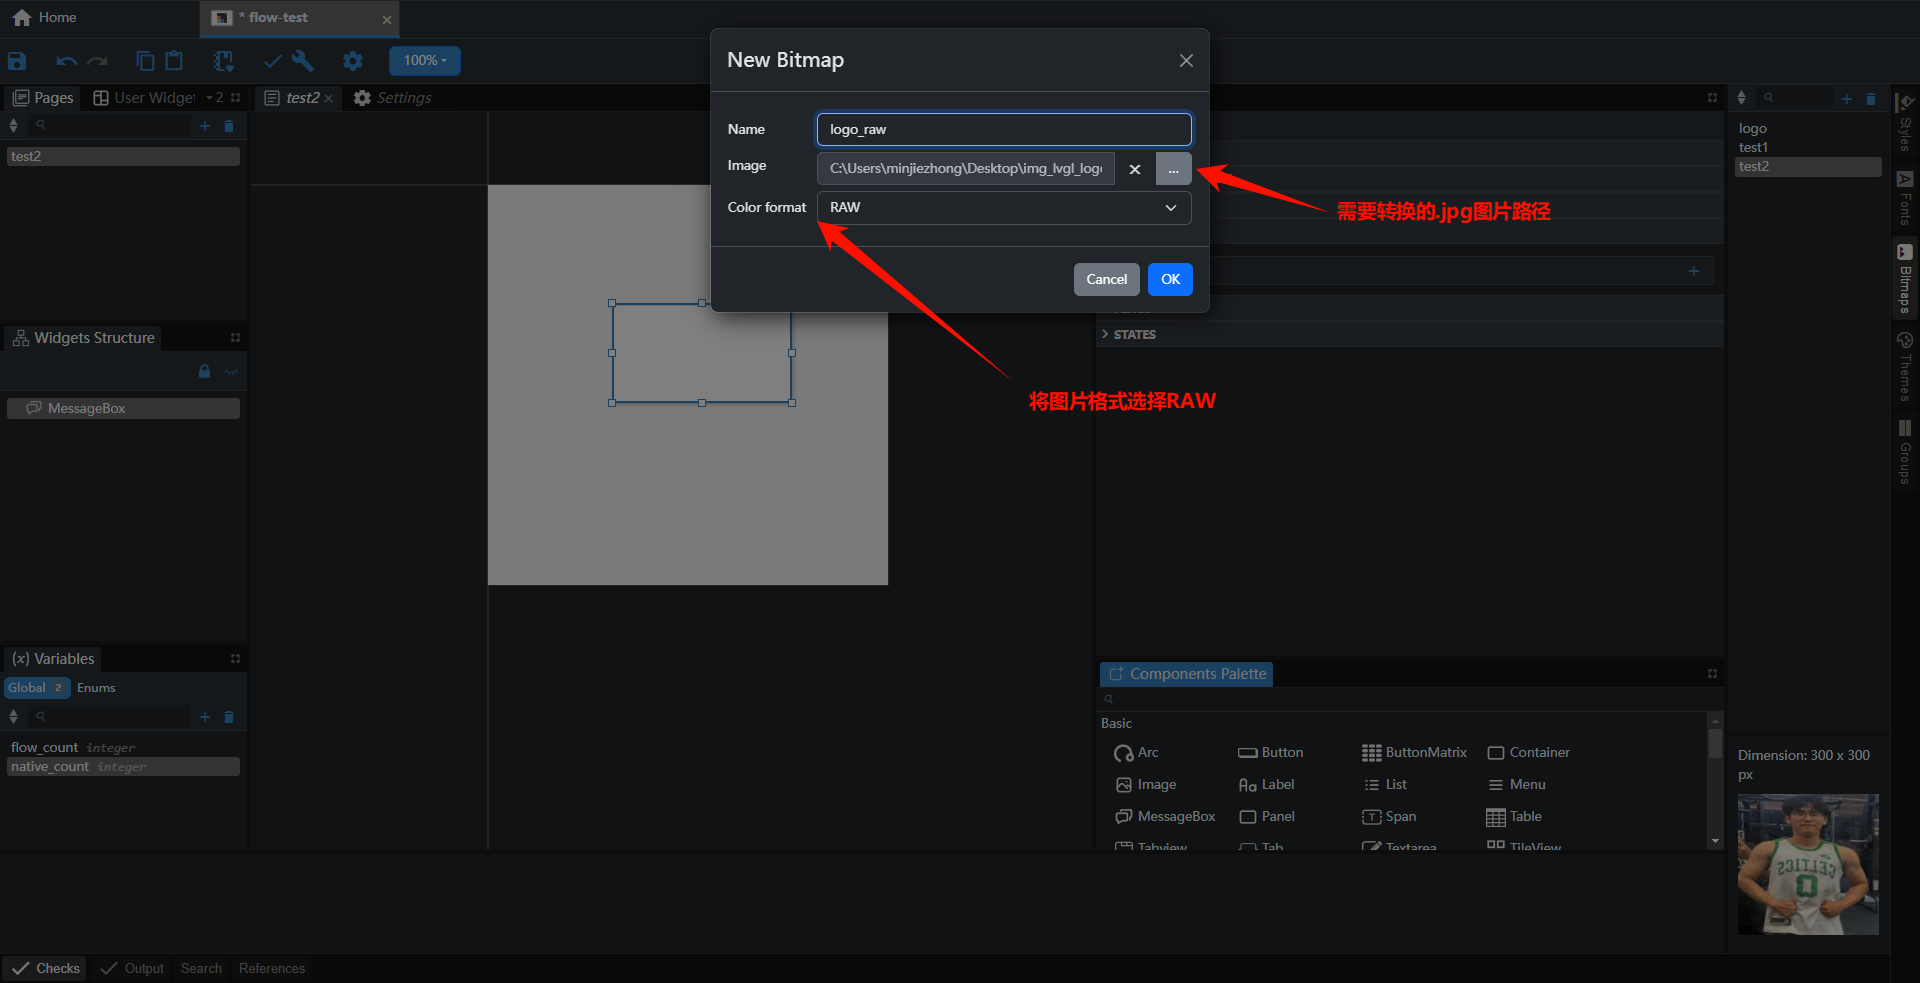Toggle the widgets structure lock icon
The image size is (1920, 983).
pos(204,372)
